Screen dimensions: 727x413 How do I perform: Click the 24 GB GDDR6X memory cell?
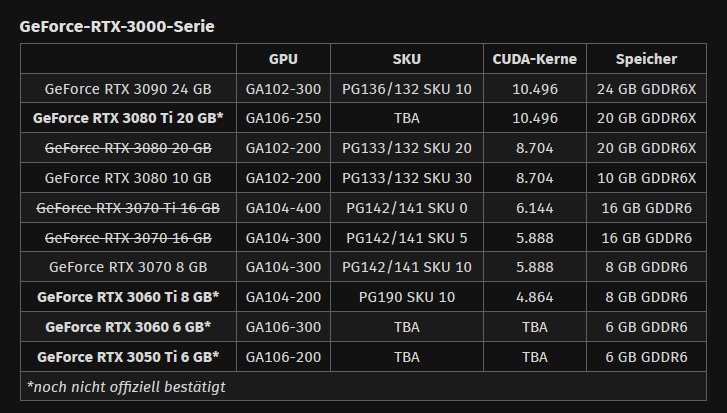pyautogui.click(x=646, y=89)
